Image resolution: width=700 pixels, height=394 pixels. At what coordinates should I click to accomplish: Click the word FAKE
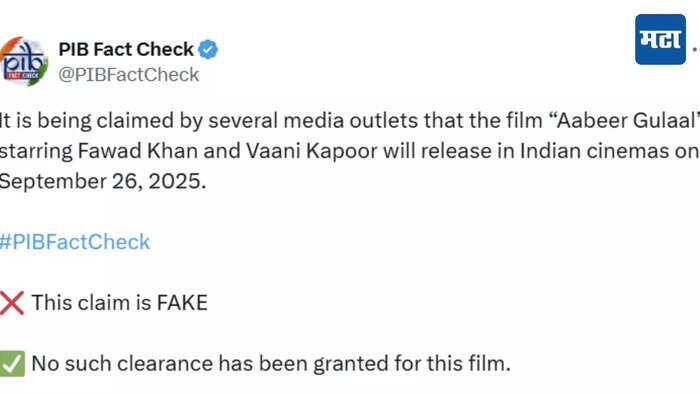[182, 303]
